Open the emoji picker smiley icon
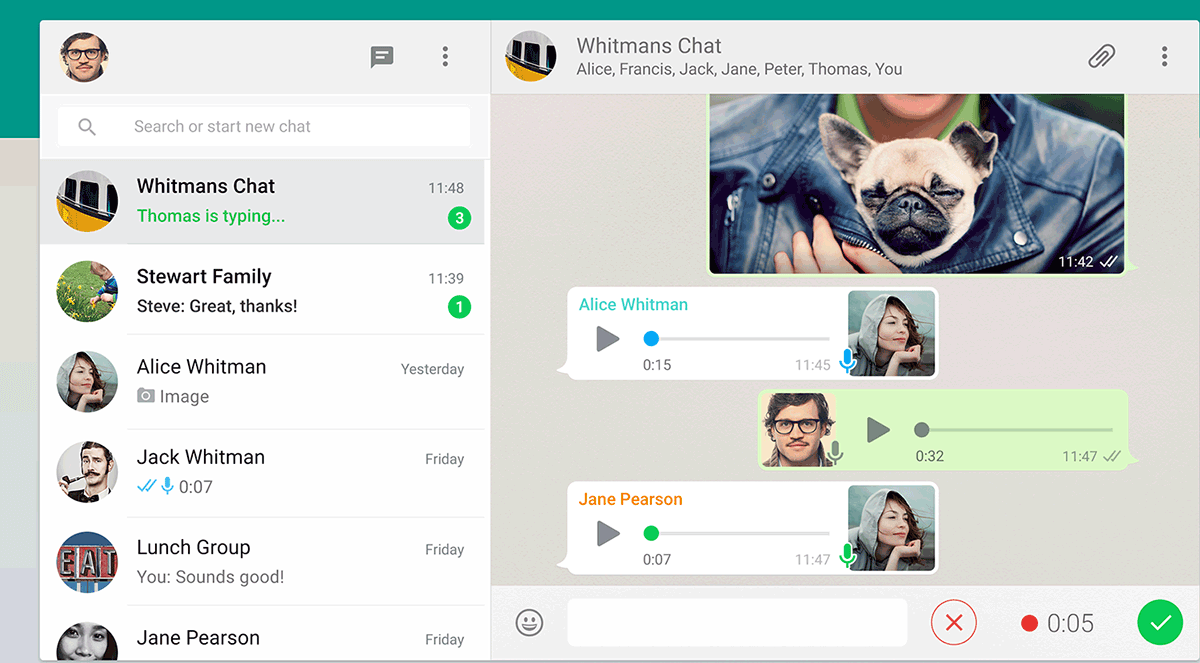1200x663 pixels. tap(529, 623)
